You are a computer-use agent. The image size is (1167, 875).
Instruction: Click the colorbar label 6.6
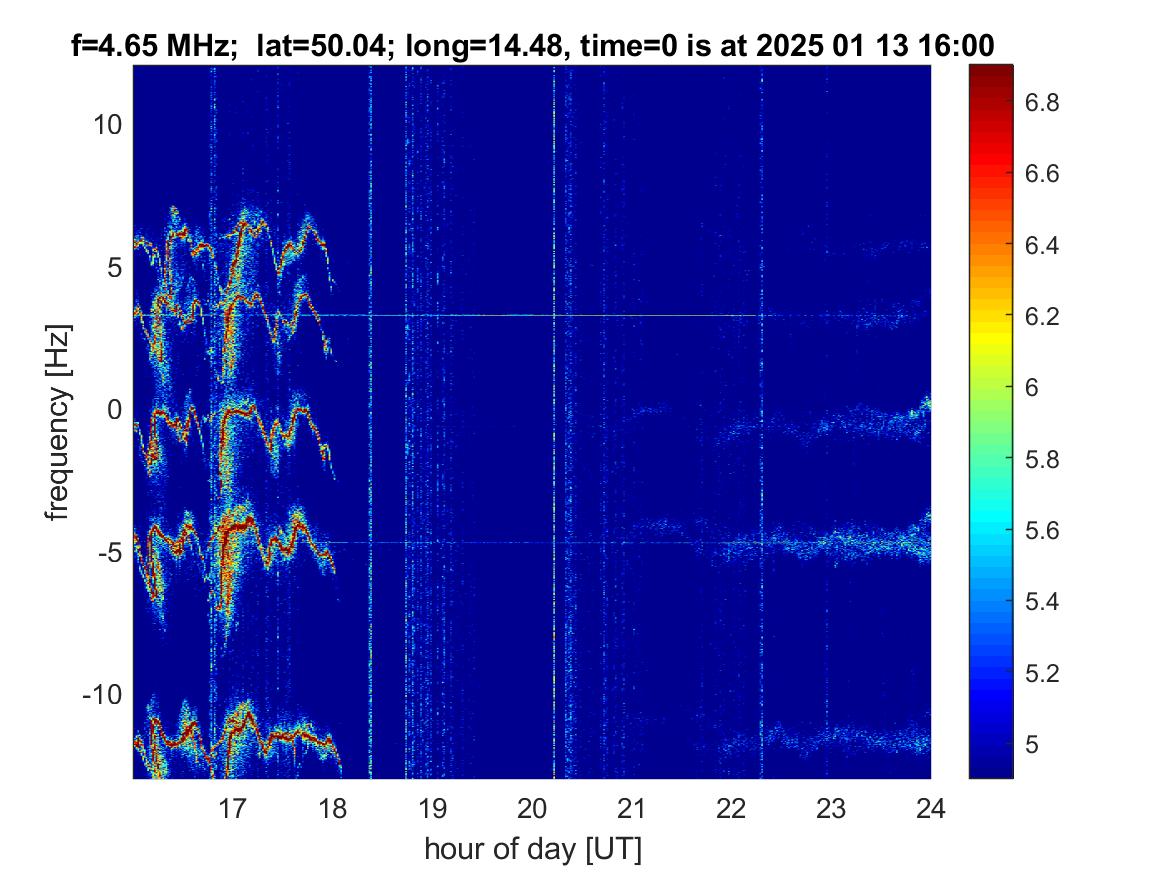point(1042,173)
